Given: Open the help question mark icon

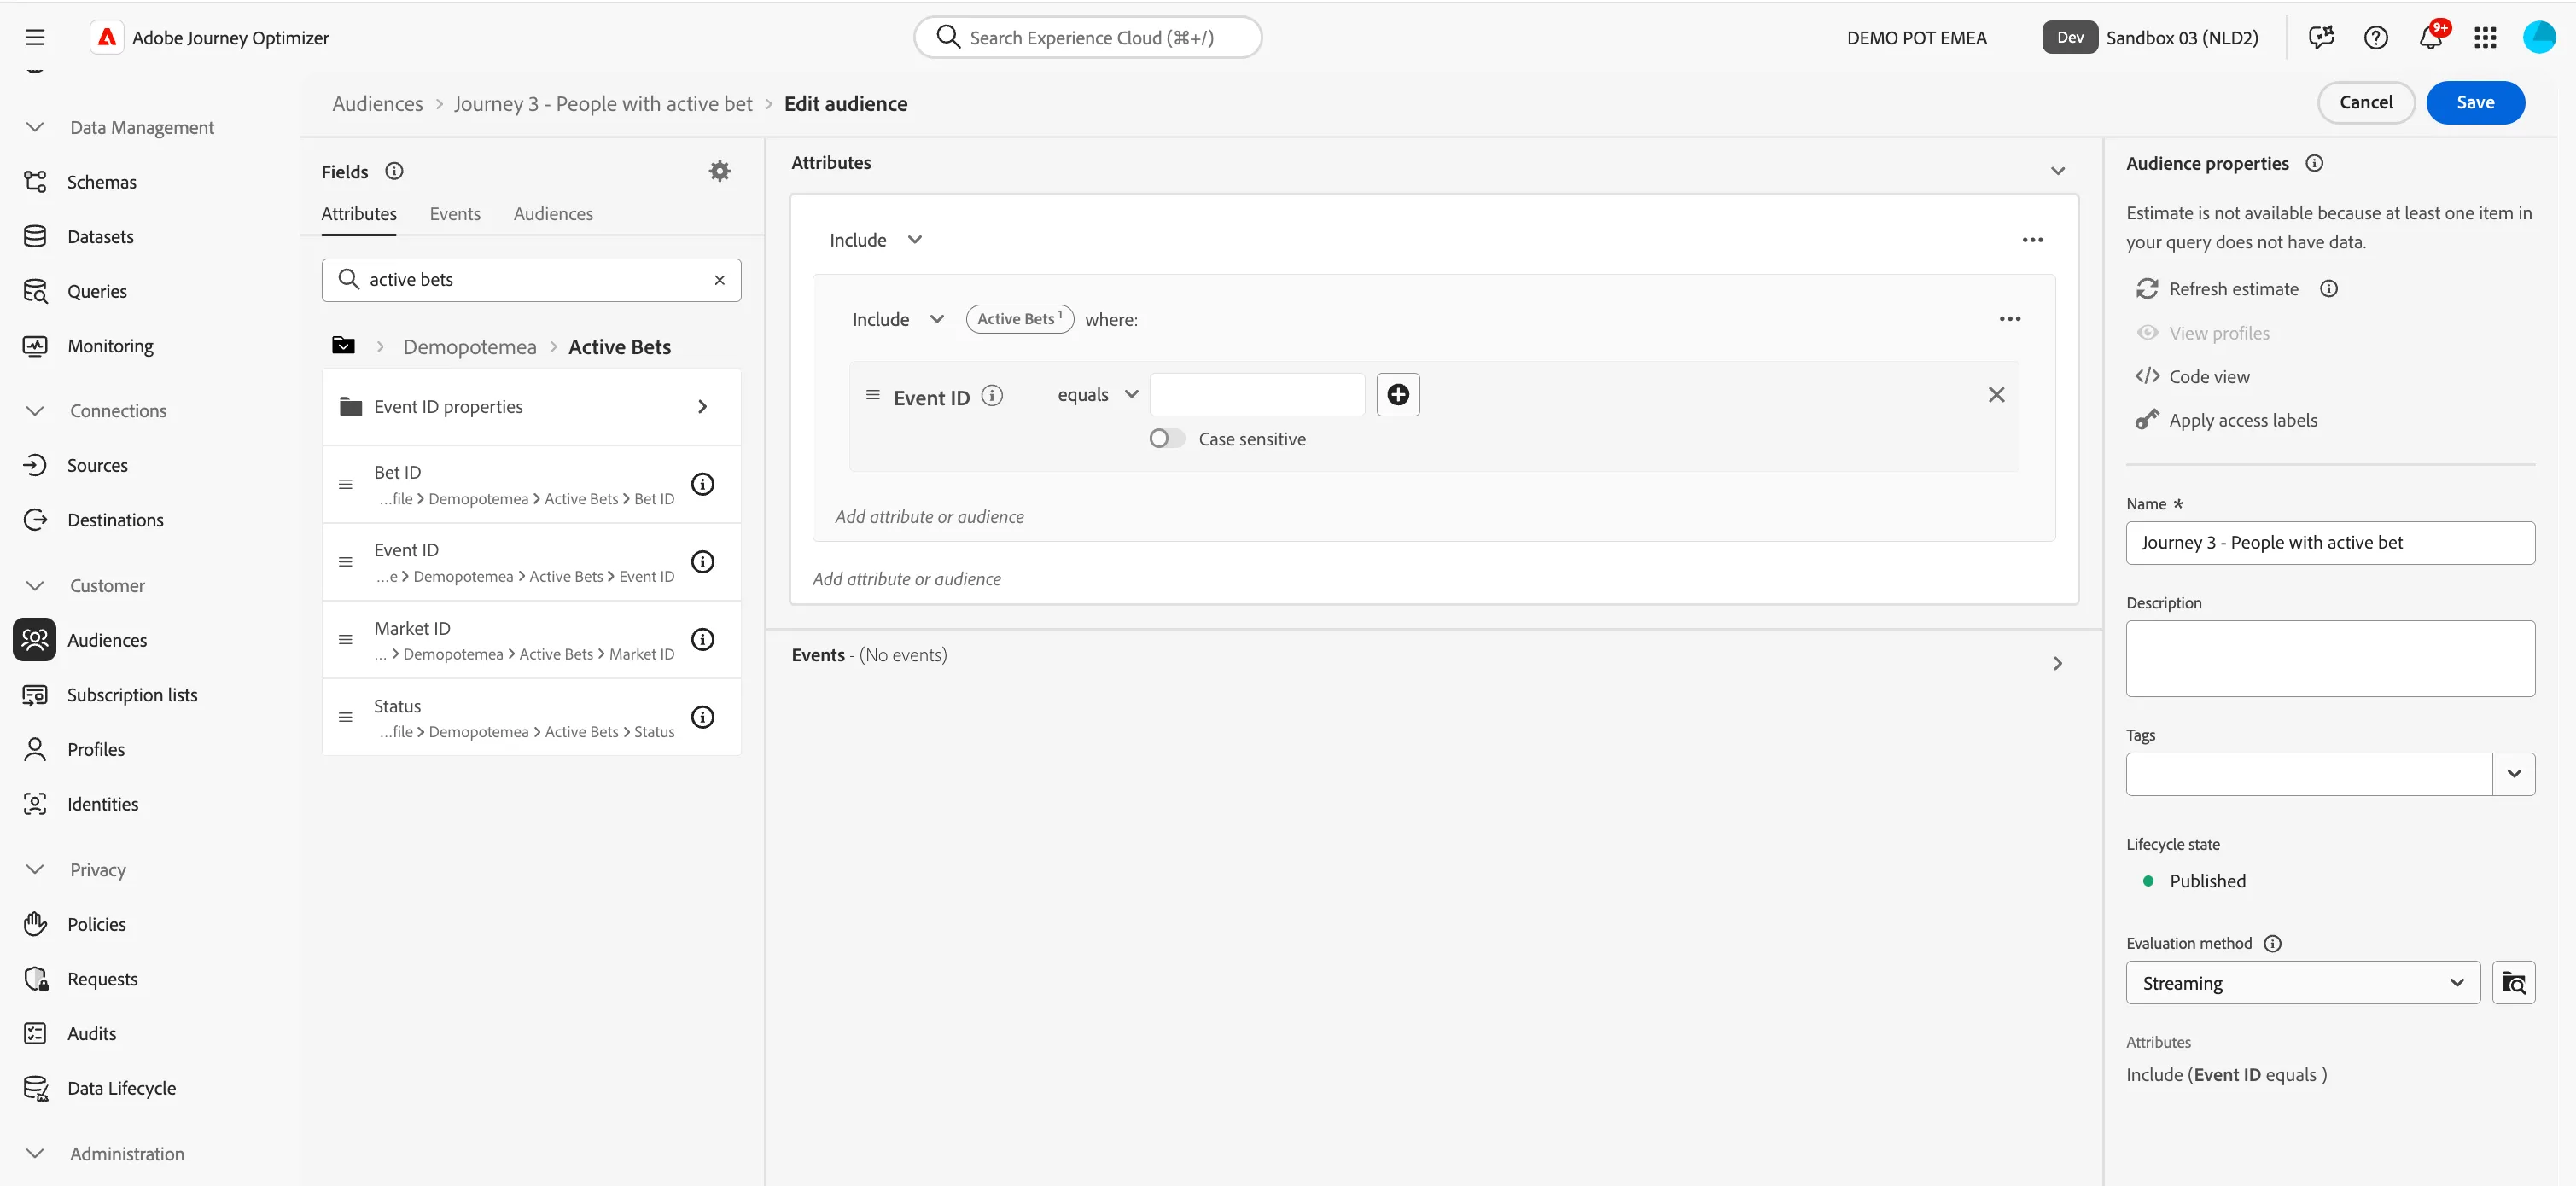Looking at the screenshot, I should pos(2376,38).
